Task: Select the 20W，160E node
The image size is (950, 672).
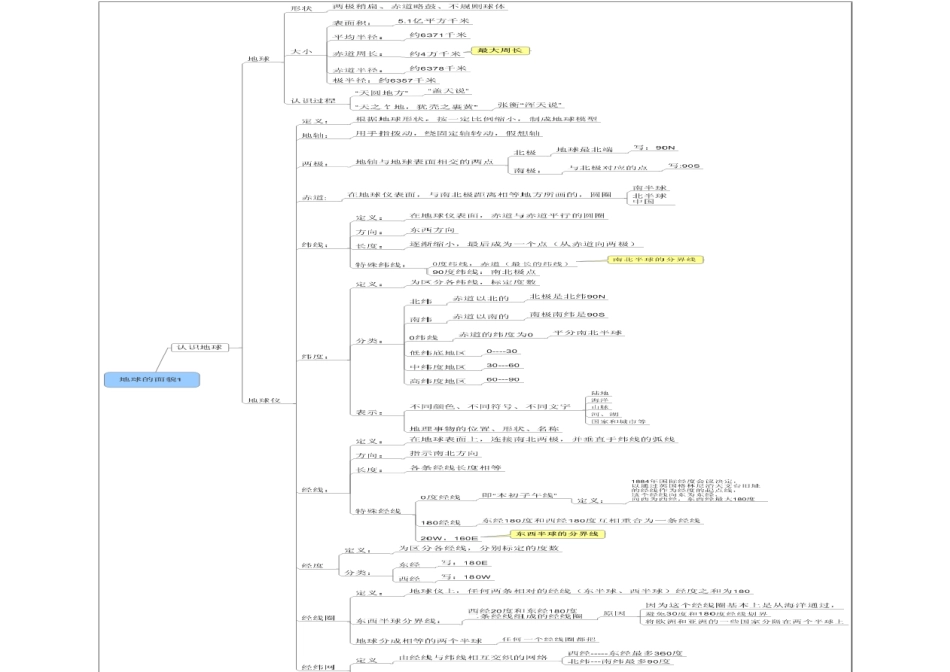Action: (x=450, y=538)
